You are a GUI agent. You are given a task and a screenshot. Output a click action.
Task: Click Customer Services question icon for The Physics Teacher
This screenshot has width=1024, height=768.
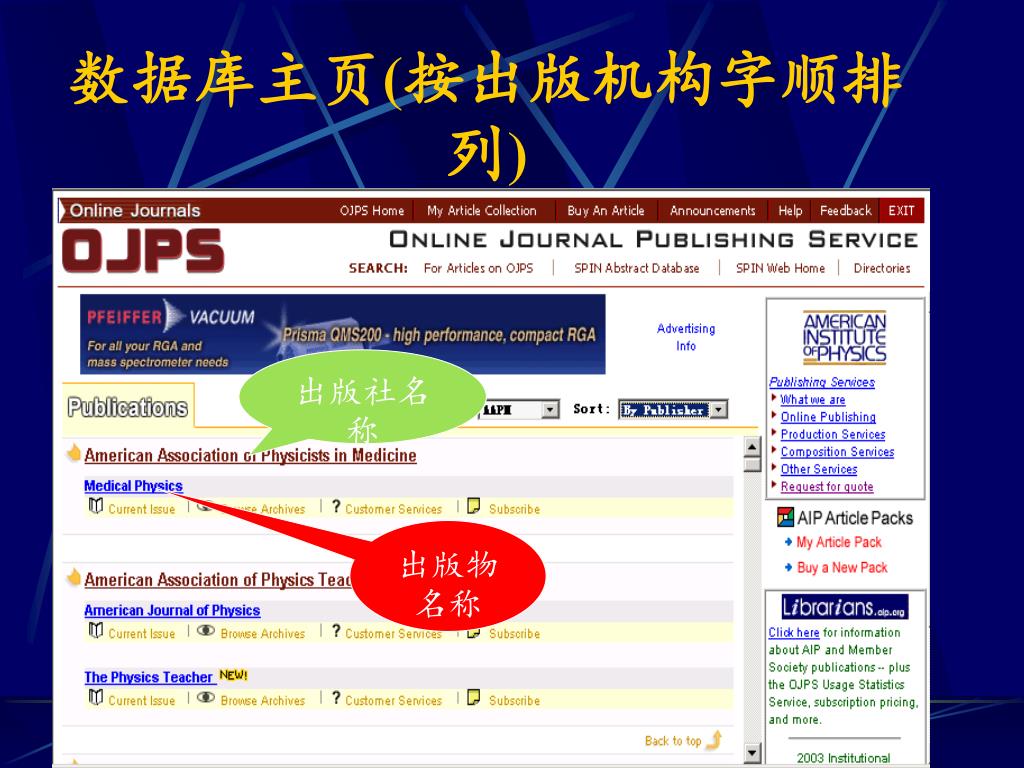click(x=336, y=697)
